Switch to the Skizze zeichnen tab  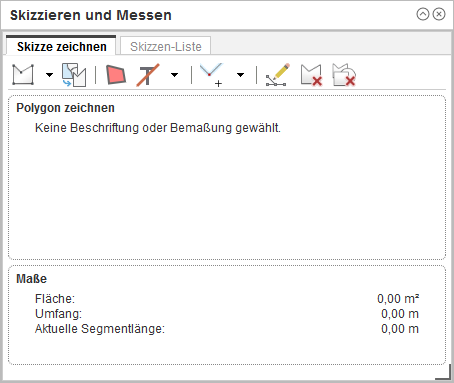[61, 46]
